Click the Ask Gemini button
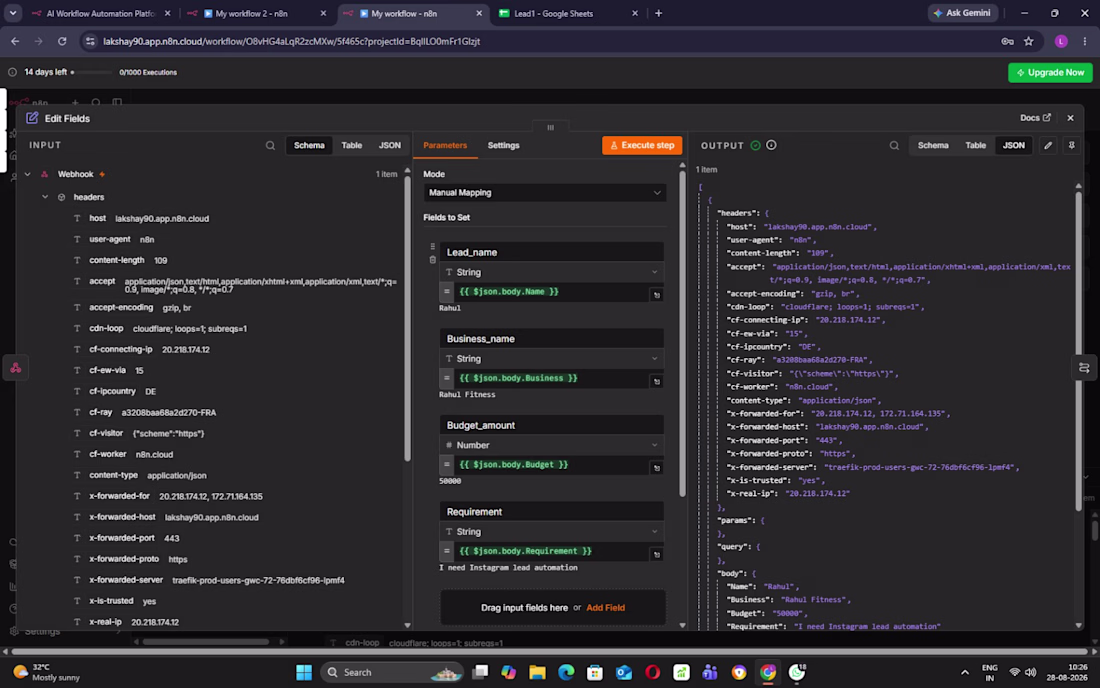 (x=962, y=13)
